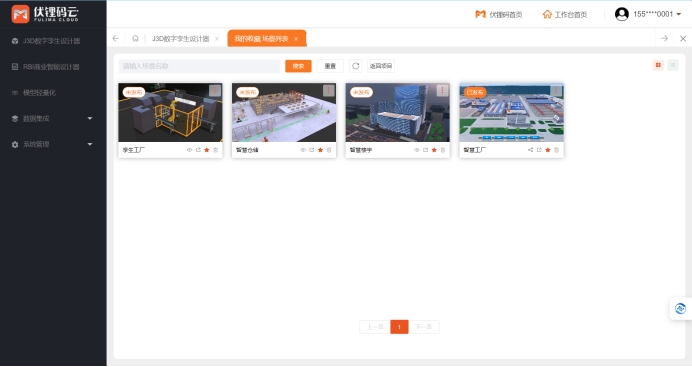Open the edit icon on 孪生工厂 card
692x367 pixels.
(198, 150)
